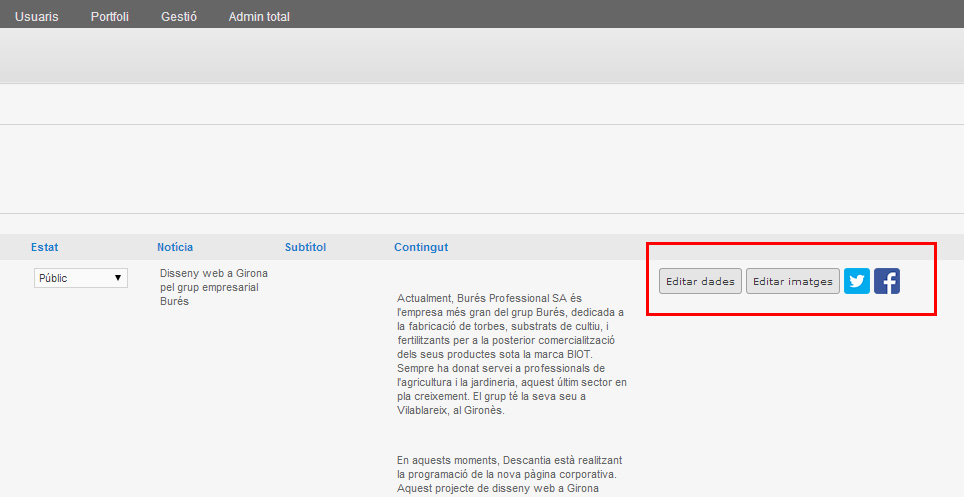Share the news item on Facebook

pos(887,281)
